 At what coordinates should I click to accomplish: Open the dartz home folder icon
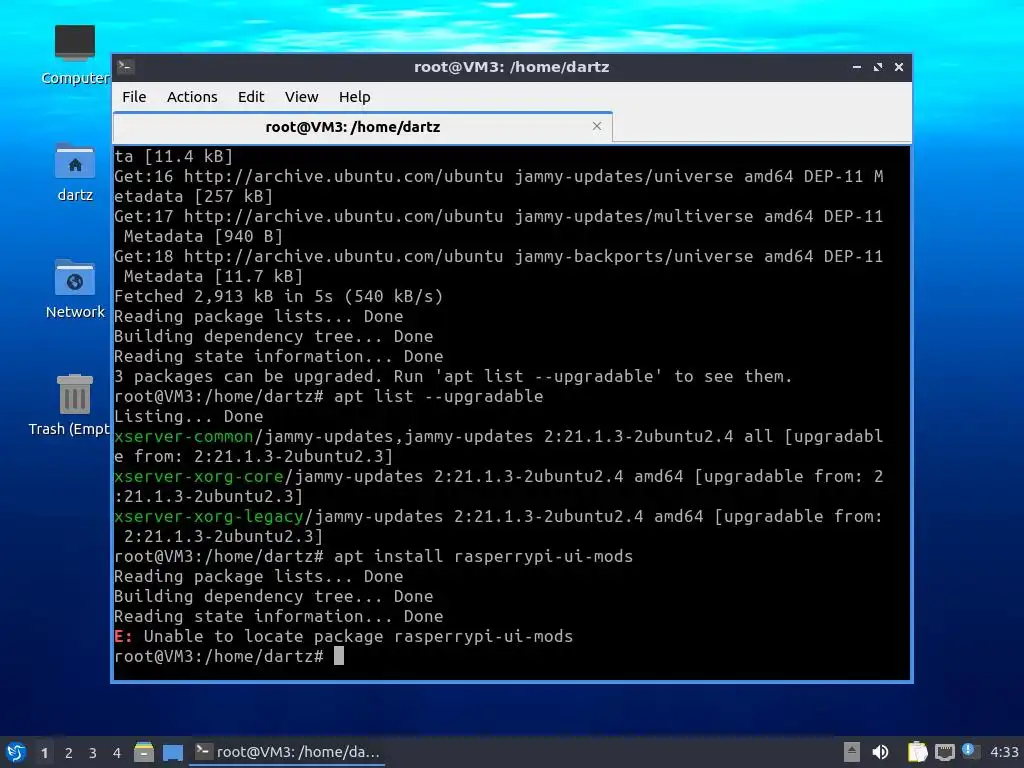click(x=74, y=172)
